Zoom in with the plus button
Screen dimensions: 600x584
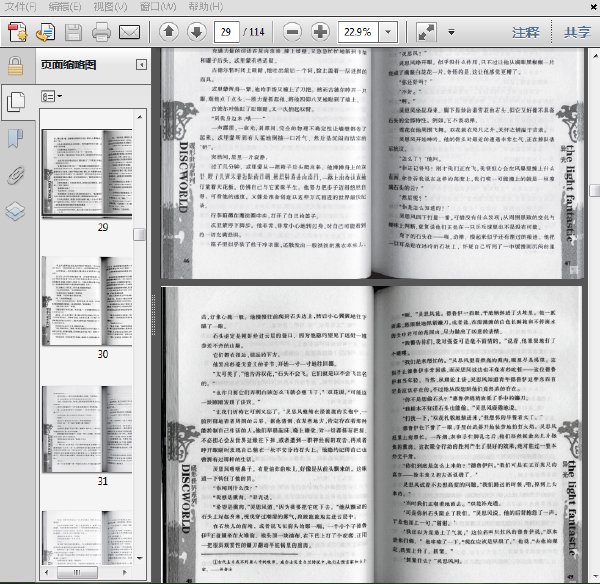point(320,32)
